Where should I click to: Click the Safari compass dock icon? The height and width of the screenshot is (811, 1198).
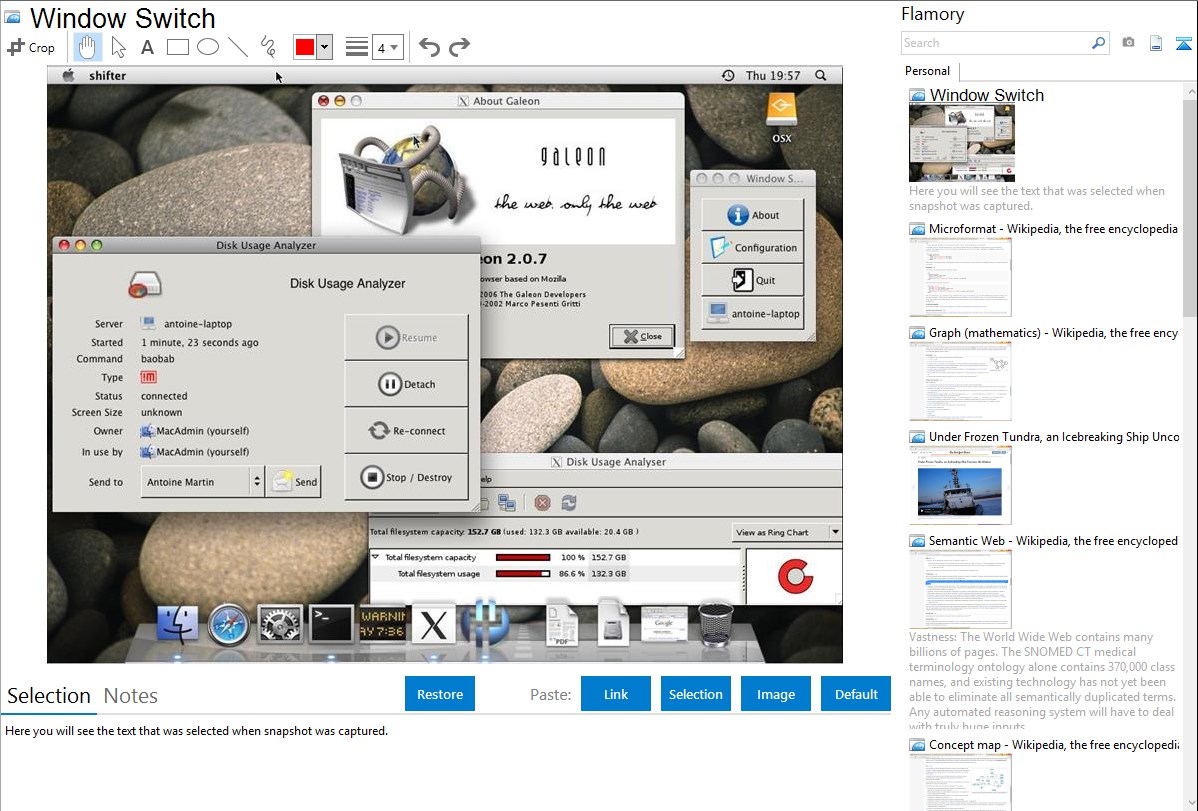[228, 625]
